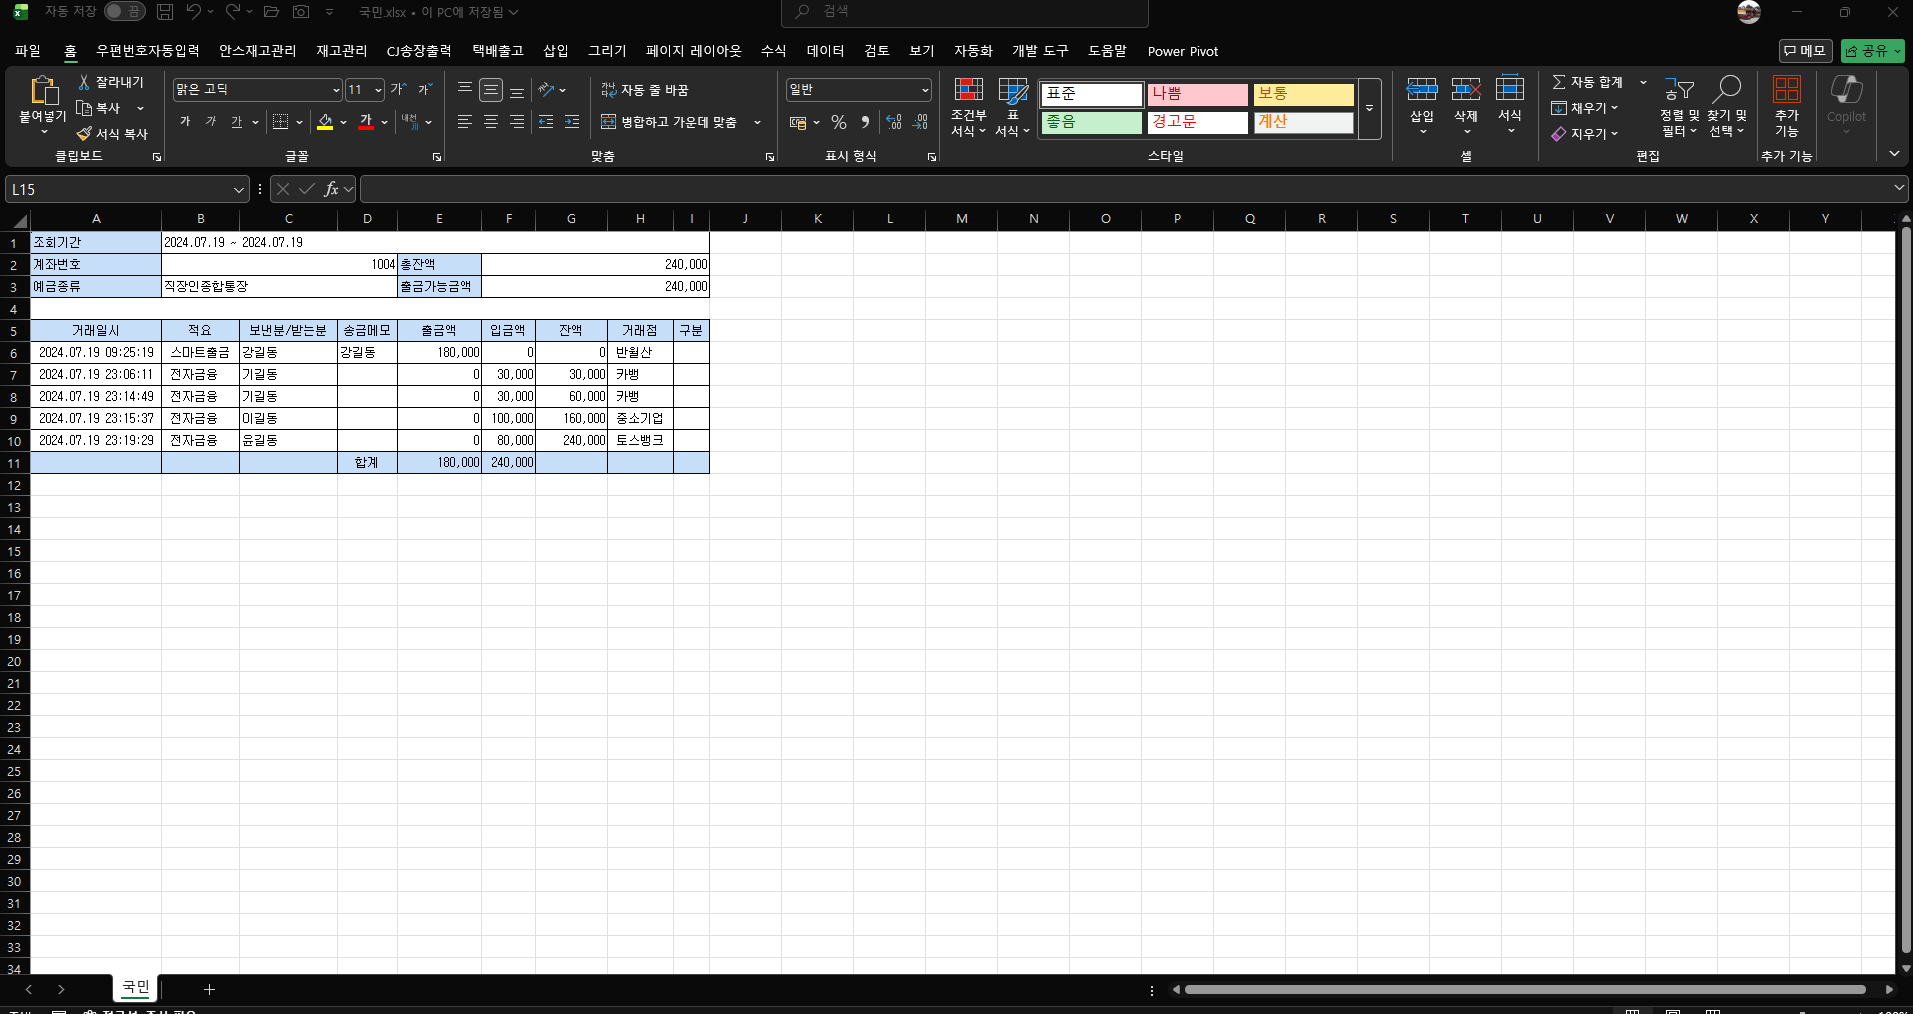1913x1014 pixels.
Task: Toggle the AutoSave (자동 저장) switch
Action: click(124, 12)
